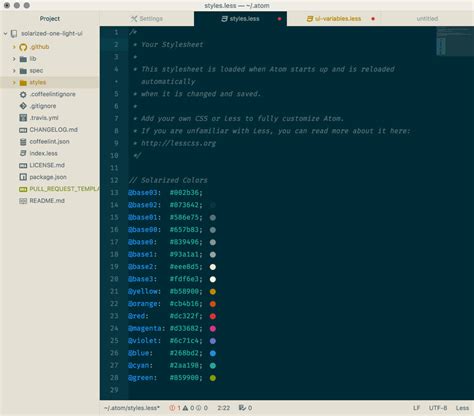Click the Project panel header
Viewport: 474px width, 416px height.
pyautogui.click(x=50, y=19)
